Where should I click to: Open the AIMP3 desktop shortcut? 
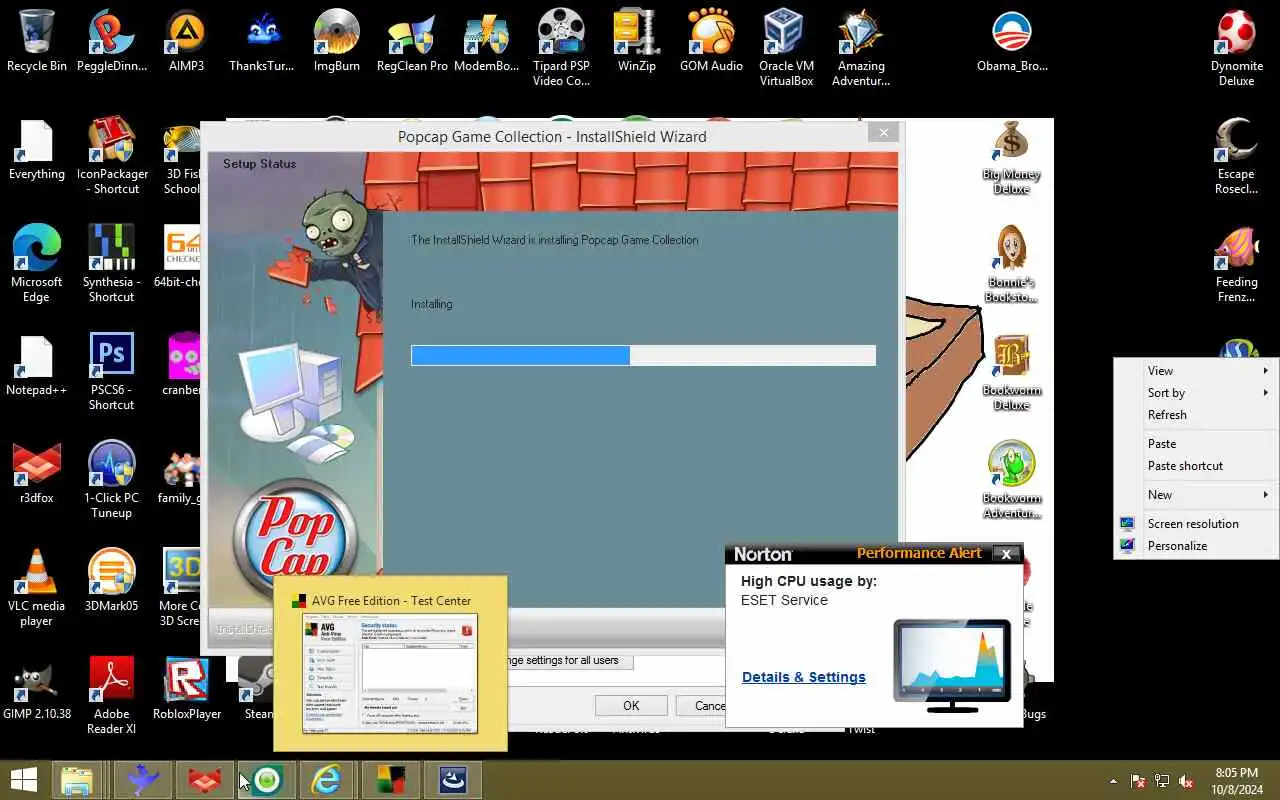(x=186, y=41)
